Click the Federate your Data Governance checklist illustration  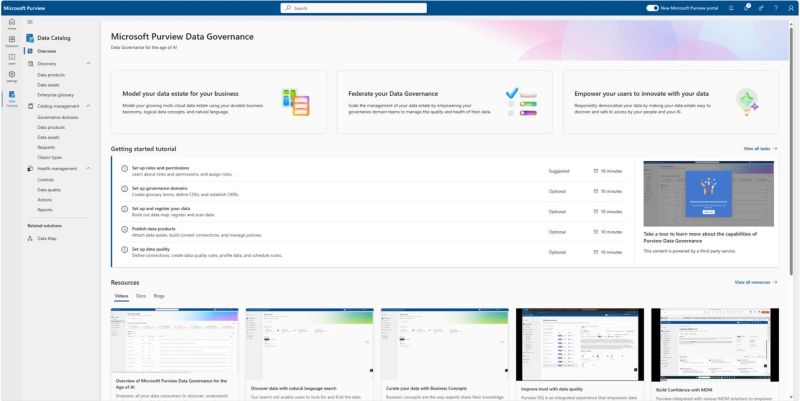(521, 102)
